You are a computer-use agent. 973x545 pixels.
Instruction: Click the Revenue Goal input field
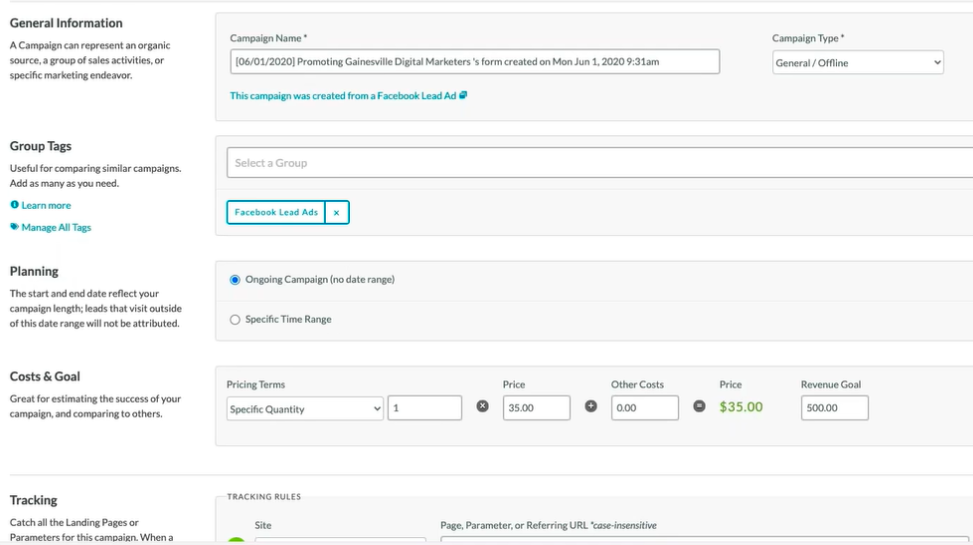point(834,408)
